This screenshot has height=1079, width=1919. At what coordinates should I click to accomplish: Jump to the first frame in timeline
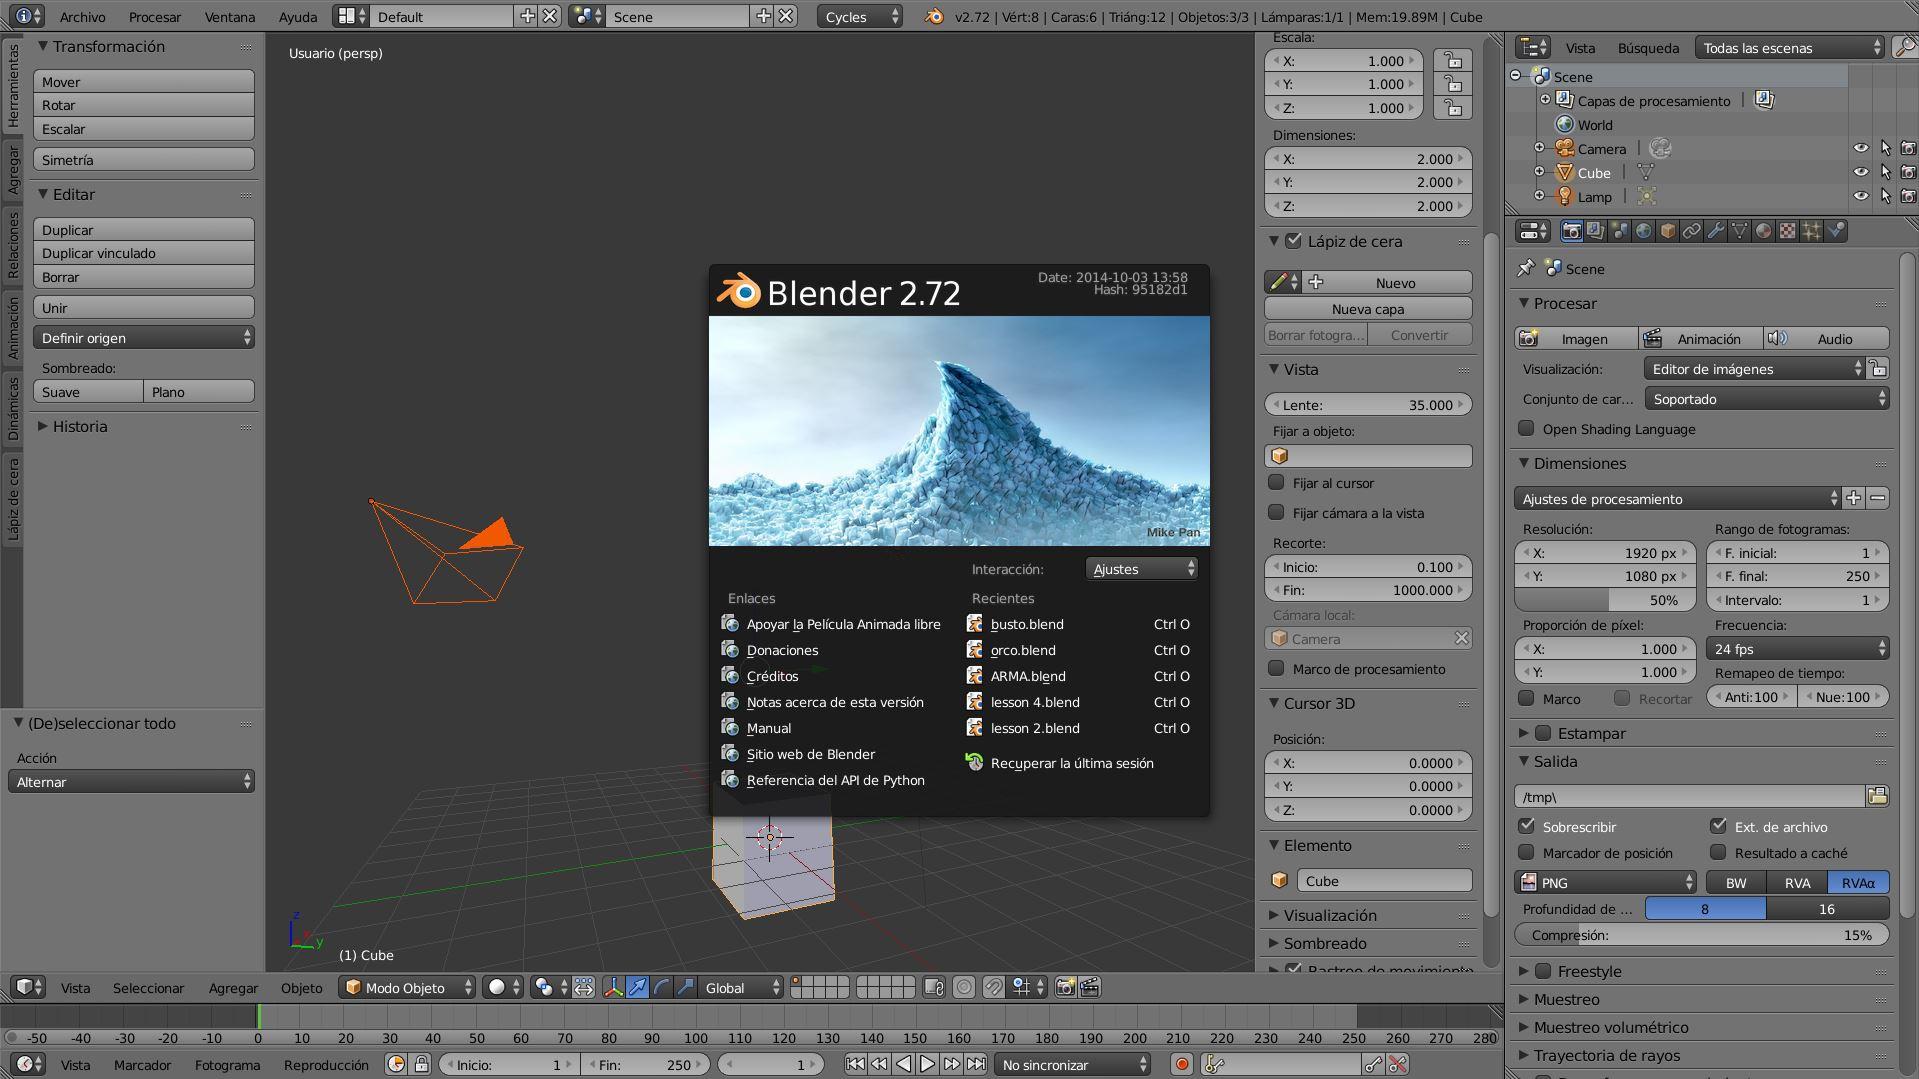(855, 1064)
